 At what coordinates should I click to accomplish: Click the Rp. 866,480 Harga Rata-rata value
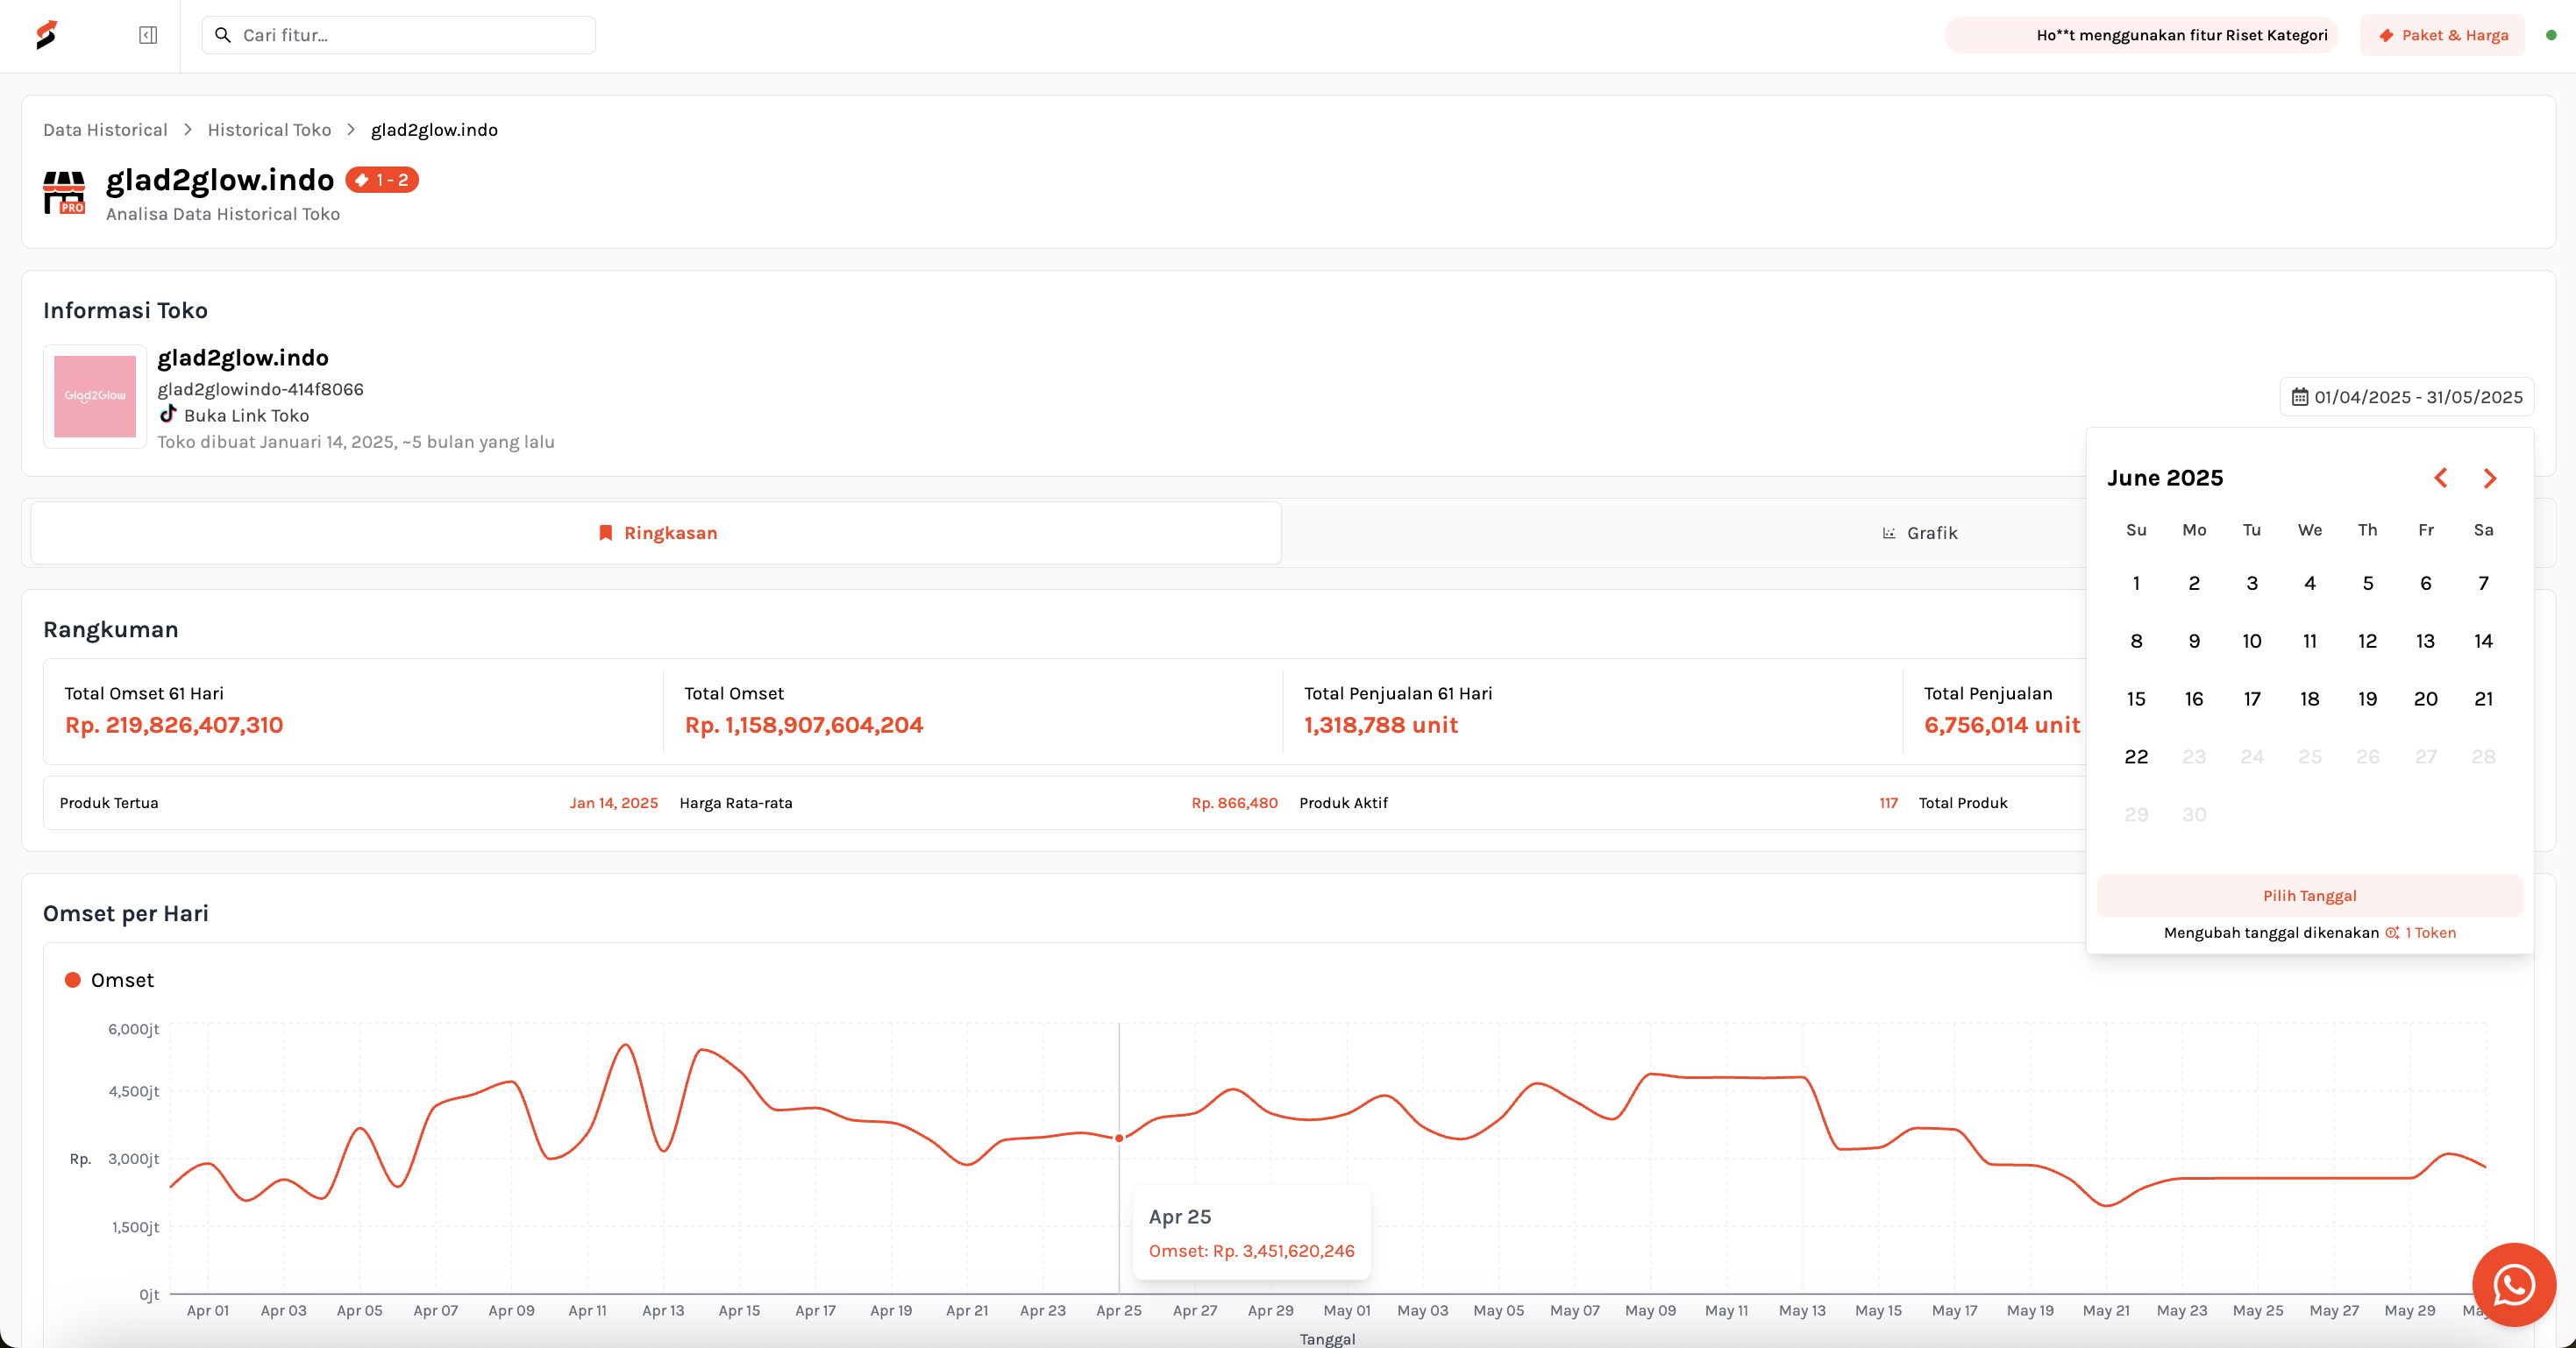[x=1234, y=803]
